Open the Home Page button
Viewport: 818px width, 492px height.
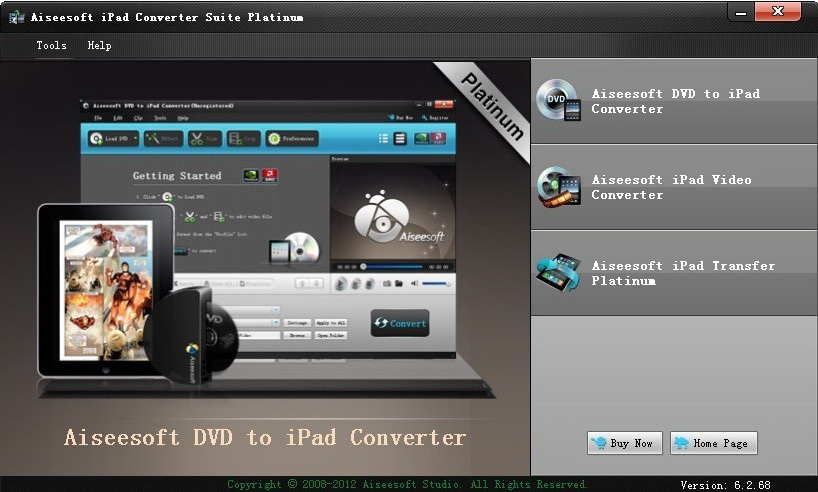(714, 443)
